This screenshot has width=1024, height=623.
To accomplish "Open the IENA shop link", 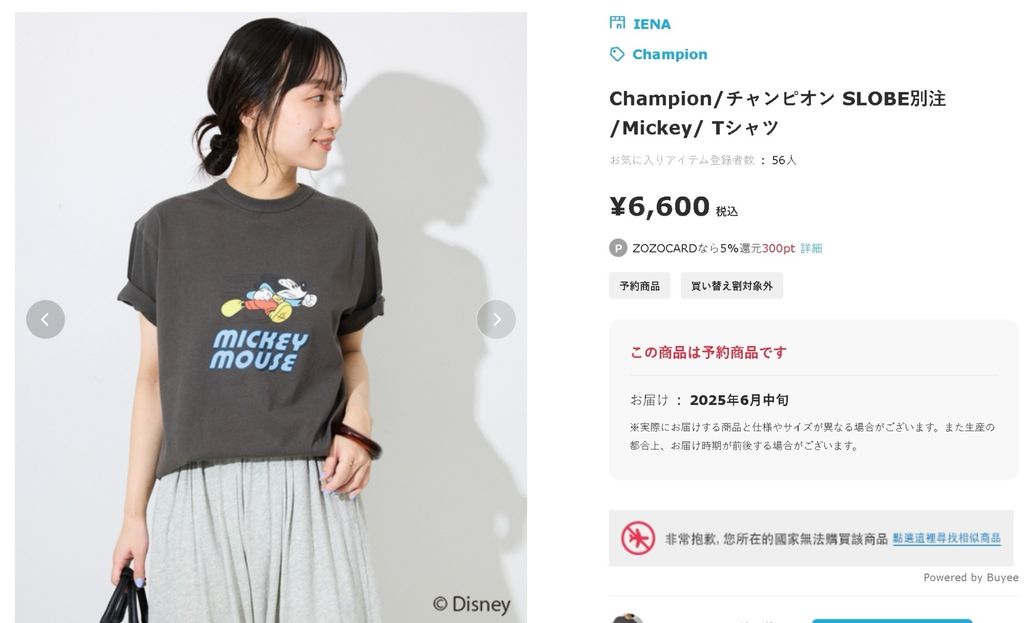I will [x=652, y=24].
